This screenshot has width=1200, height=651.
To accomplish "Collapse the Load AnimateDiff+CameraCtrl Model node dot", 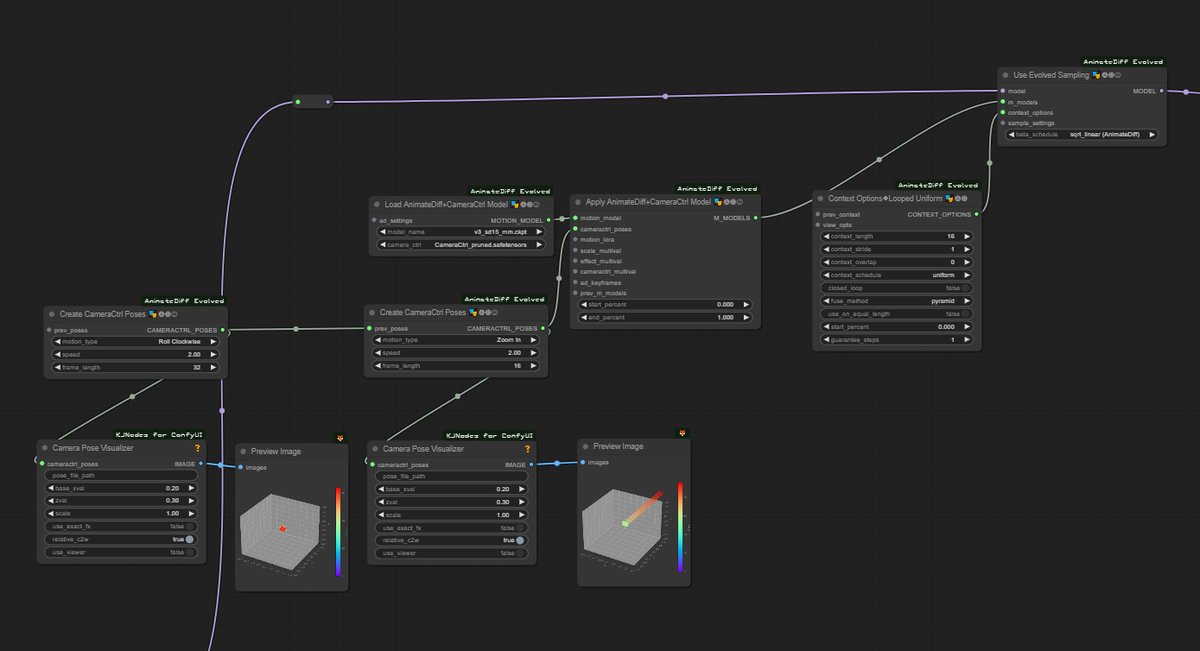I will (x=377, y=203).
